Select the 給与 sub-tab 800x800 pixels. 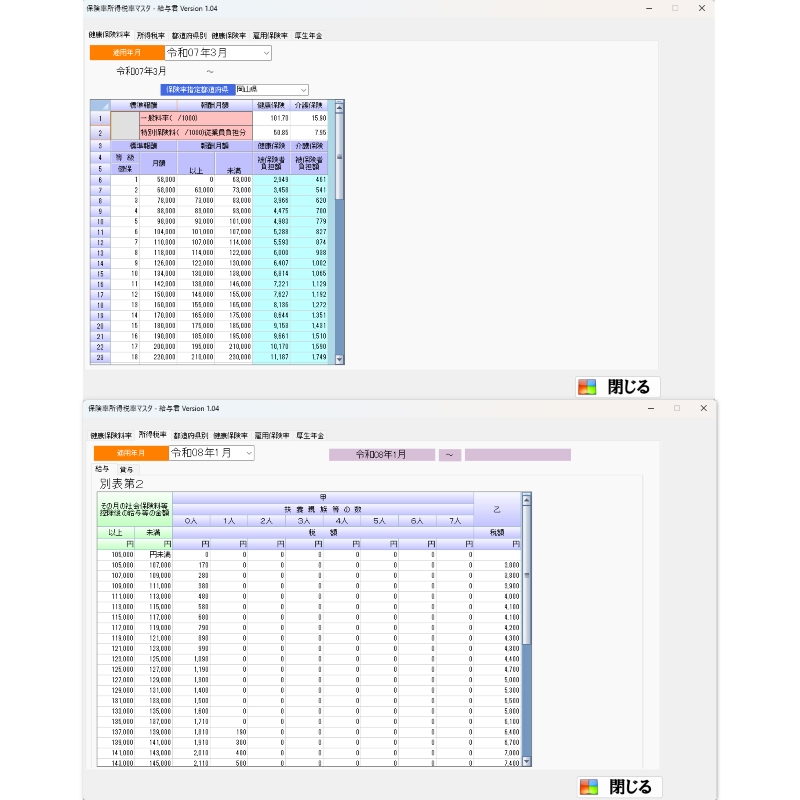tap(102, 469)
